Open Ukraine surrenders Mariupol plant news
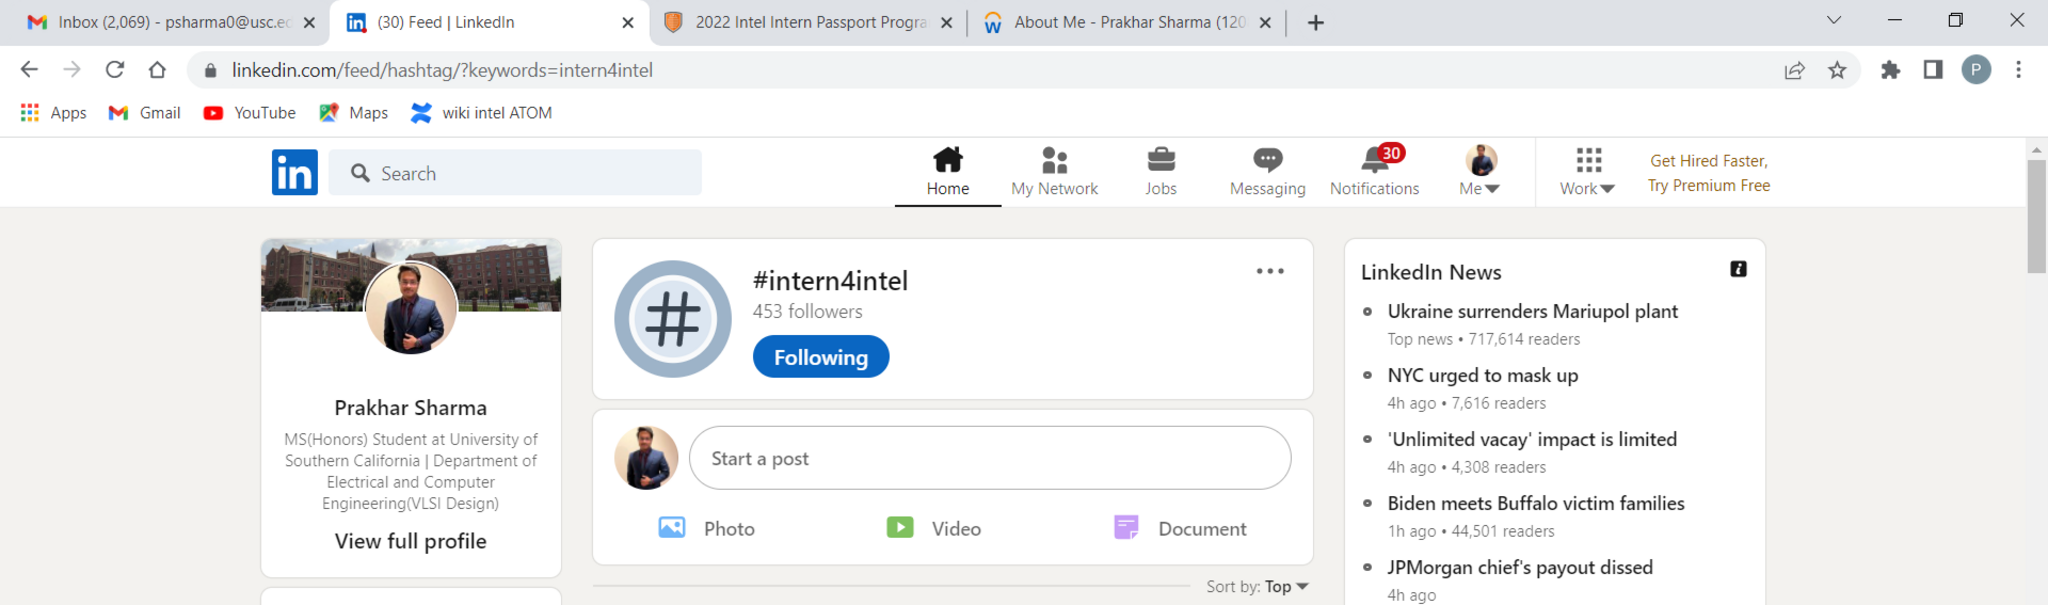Screen dimensions: 2048x605 pos(1532,311)
